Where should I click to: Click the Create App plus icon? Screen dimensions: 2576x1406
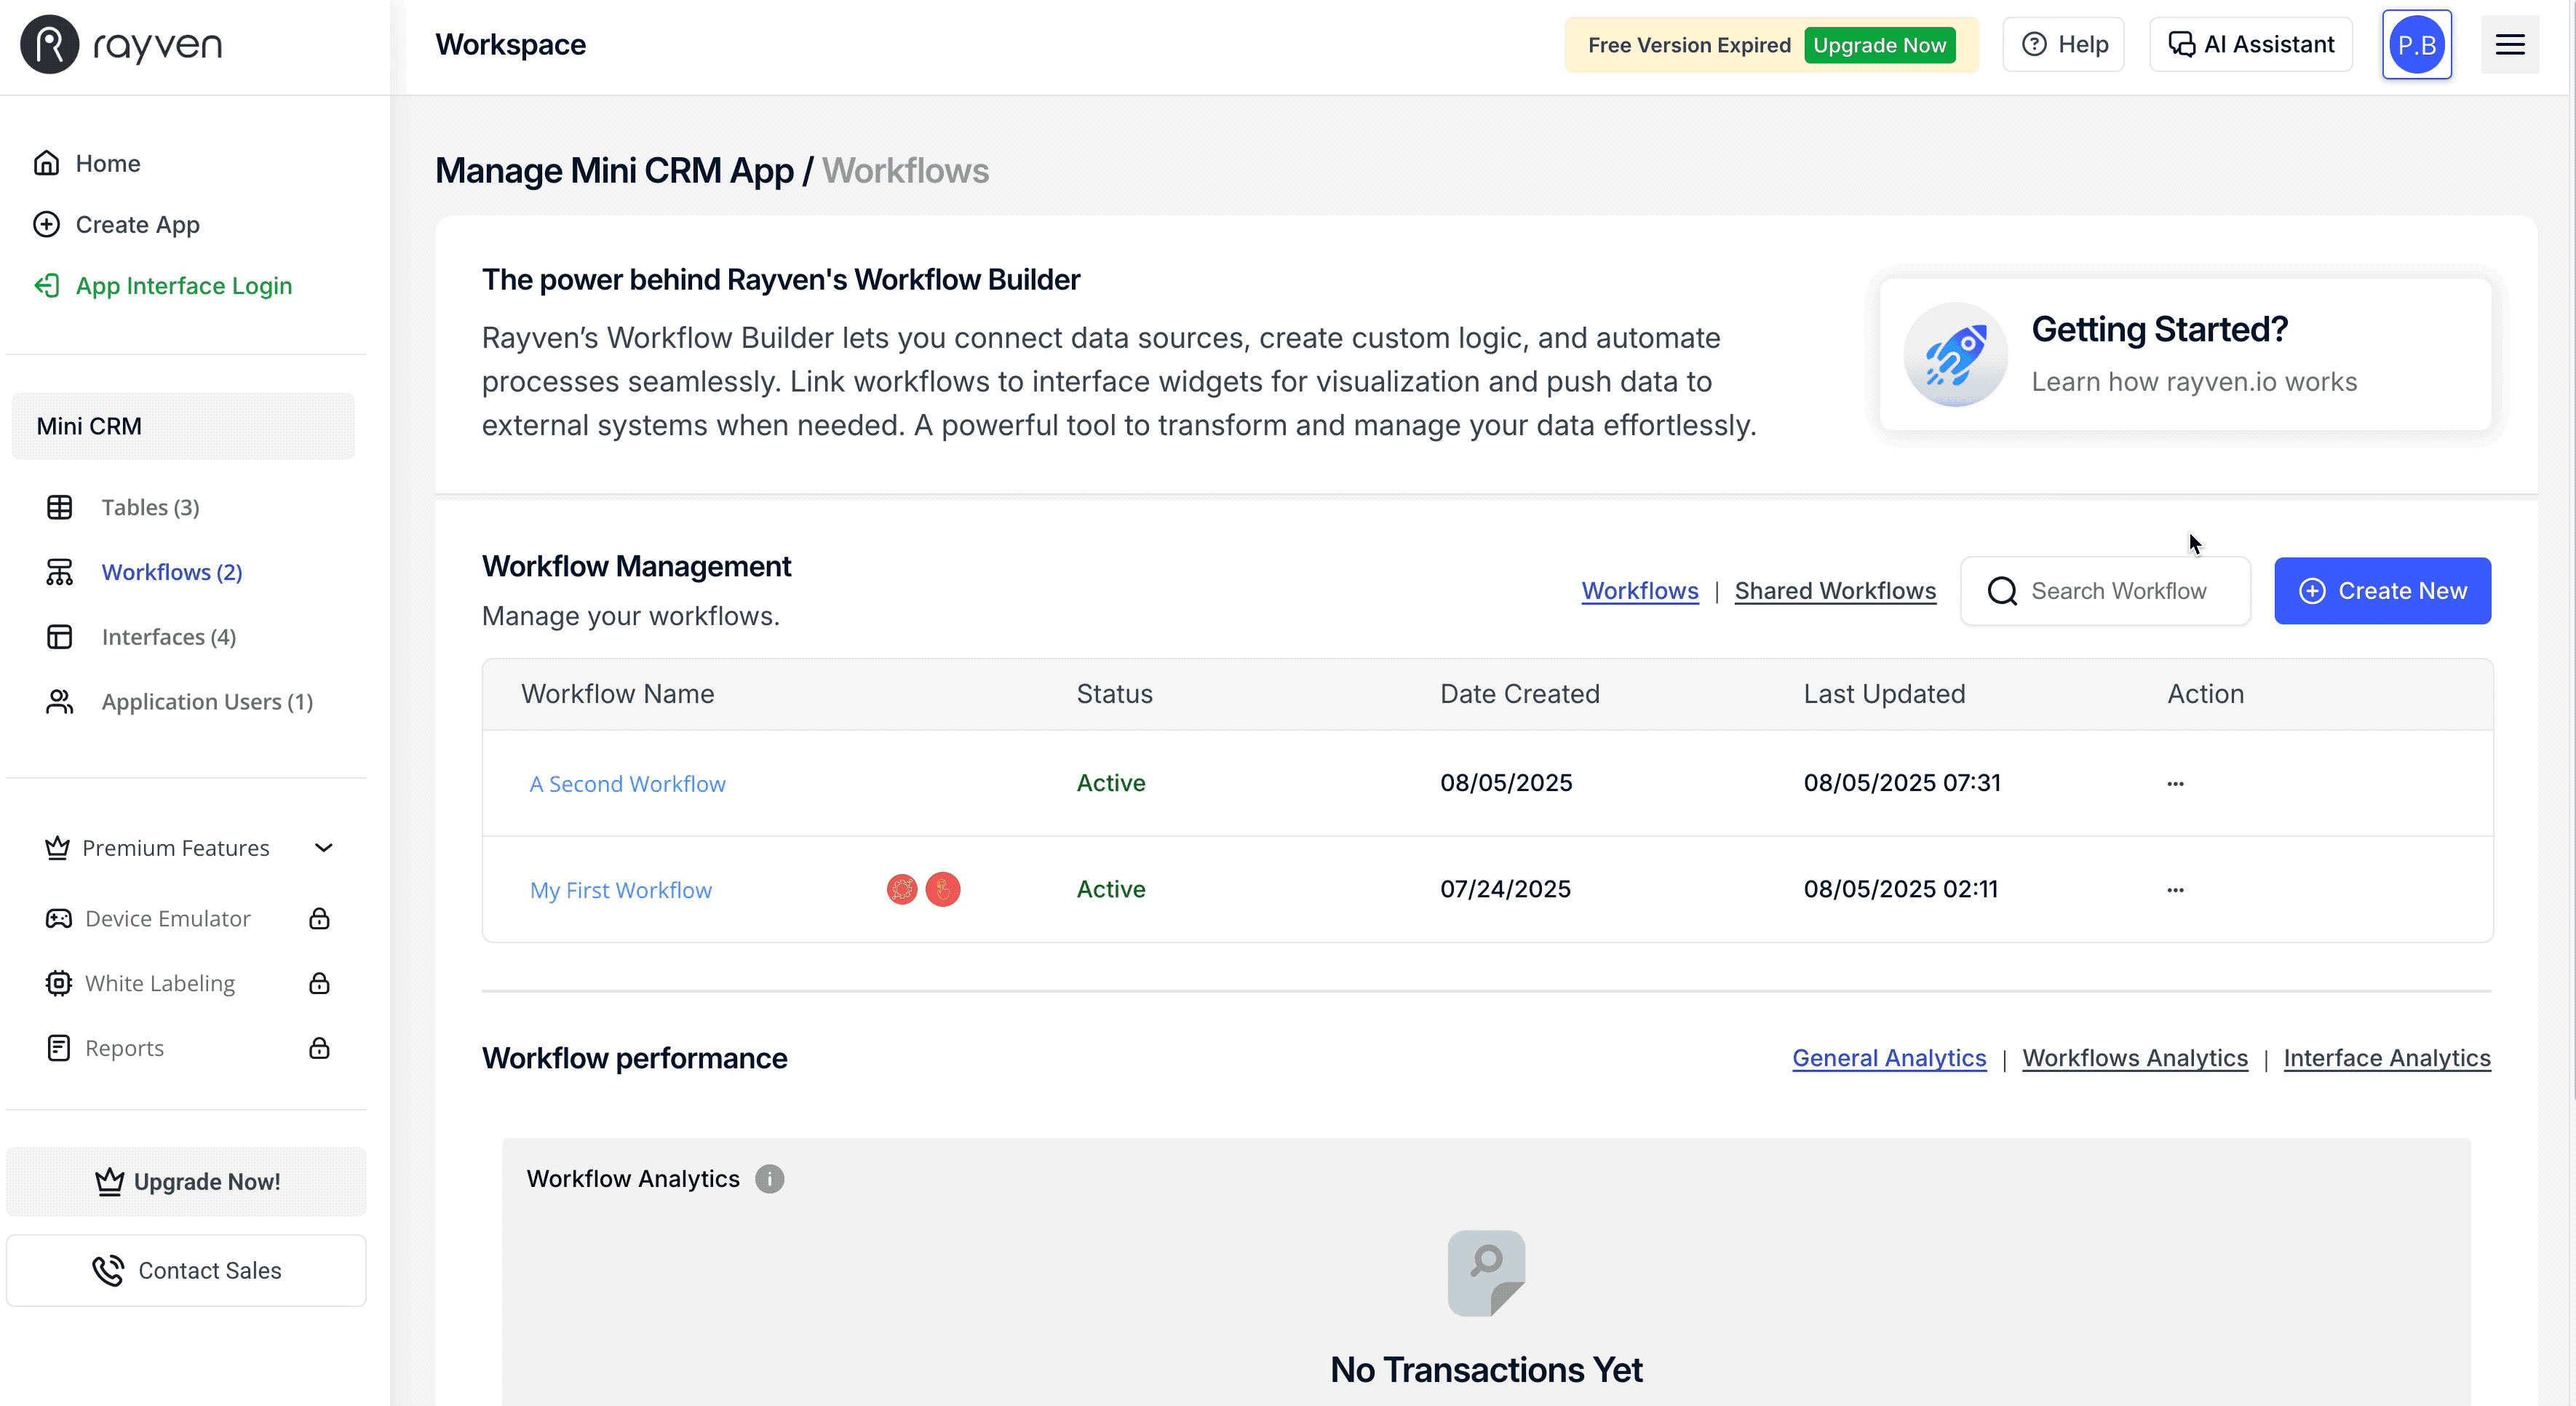[x=48, y=224]
